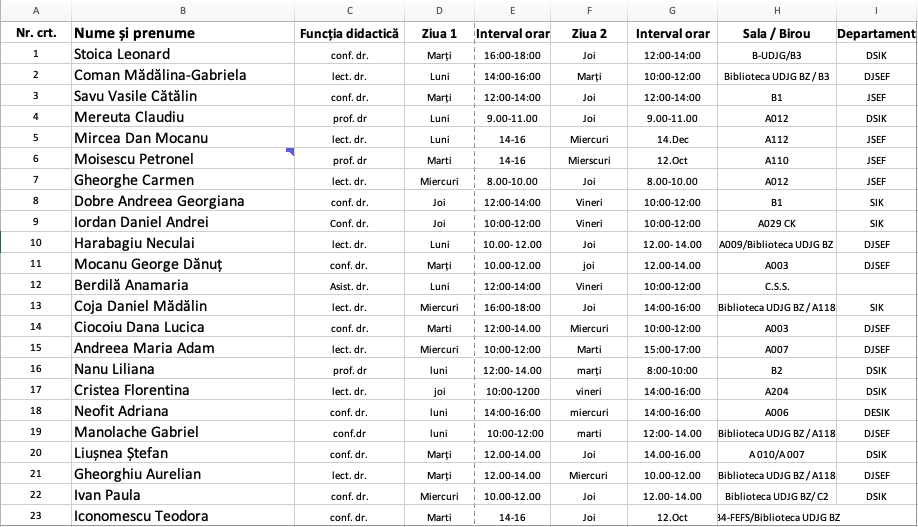The height and width of the screenshot is (527, 918).
Task: Click the 'Asist. dr.' position cell
Action: [x=349, y=285]
